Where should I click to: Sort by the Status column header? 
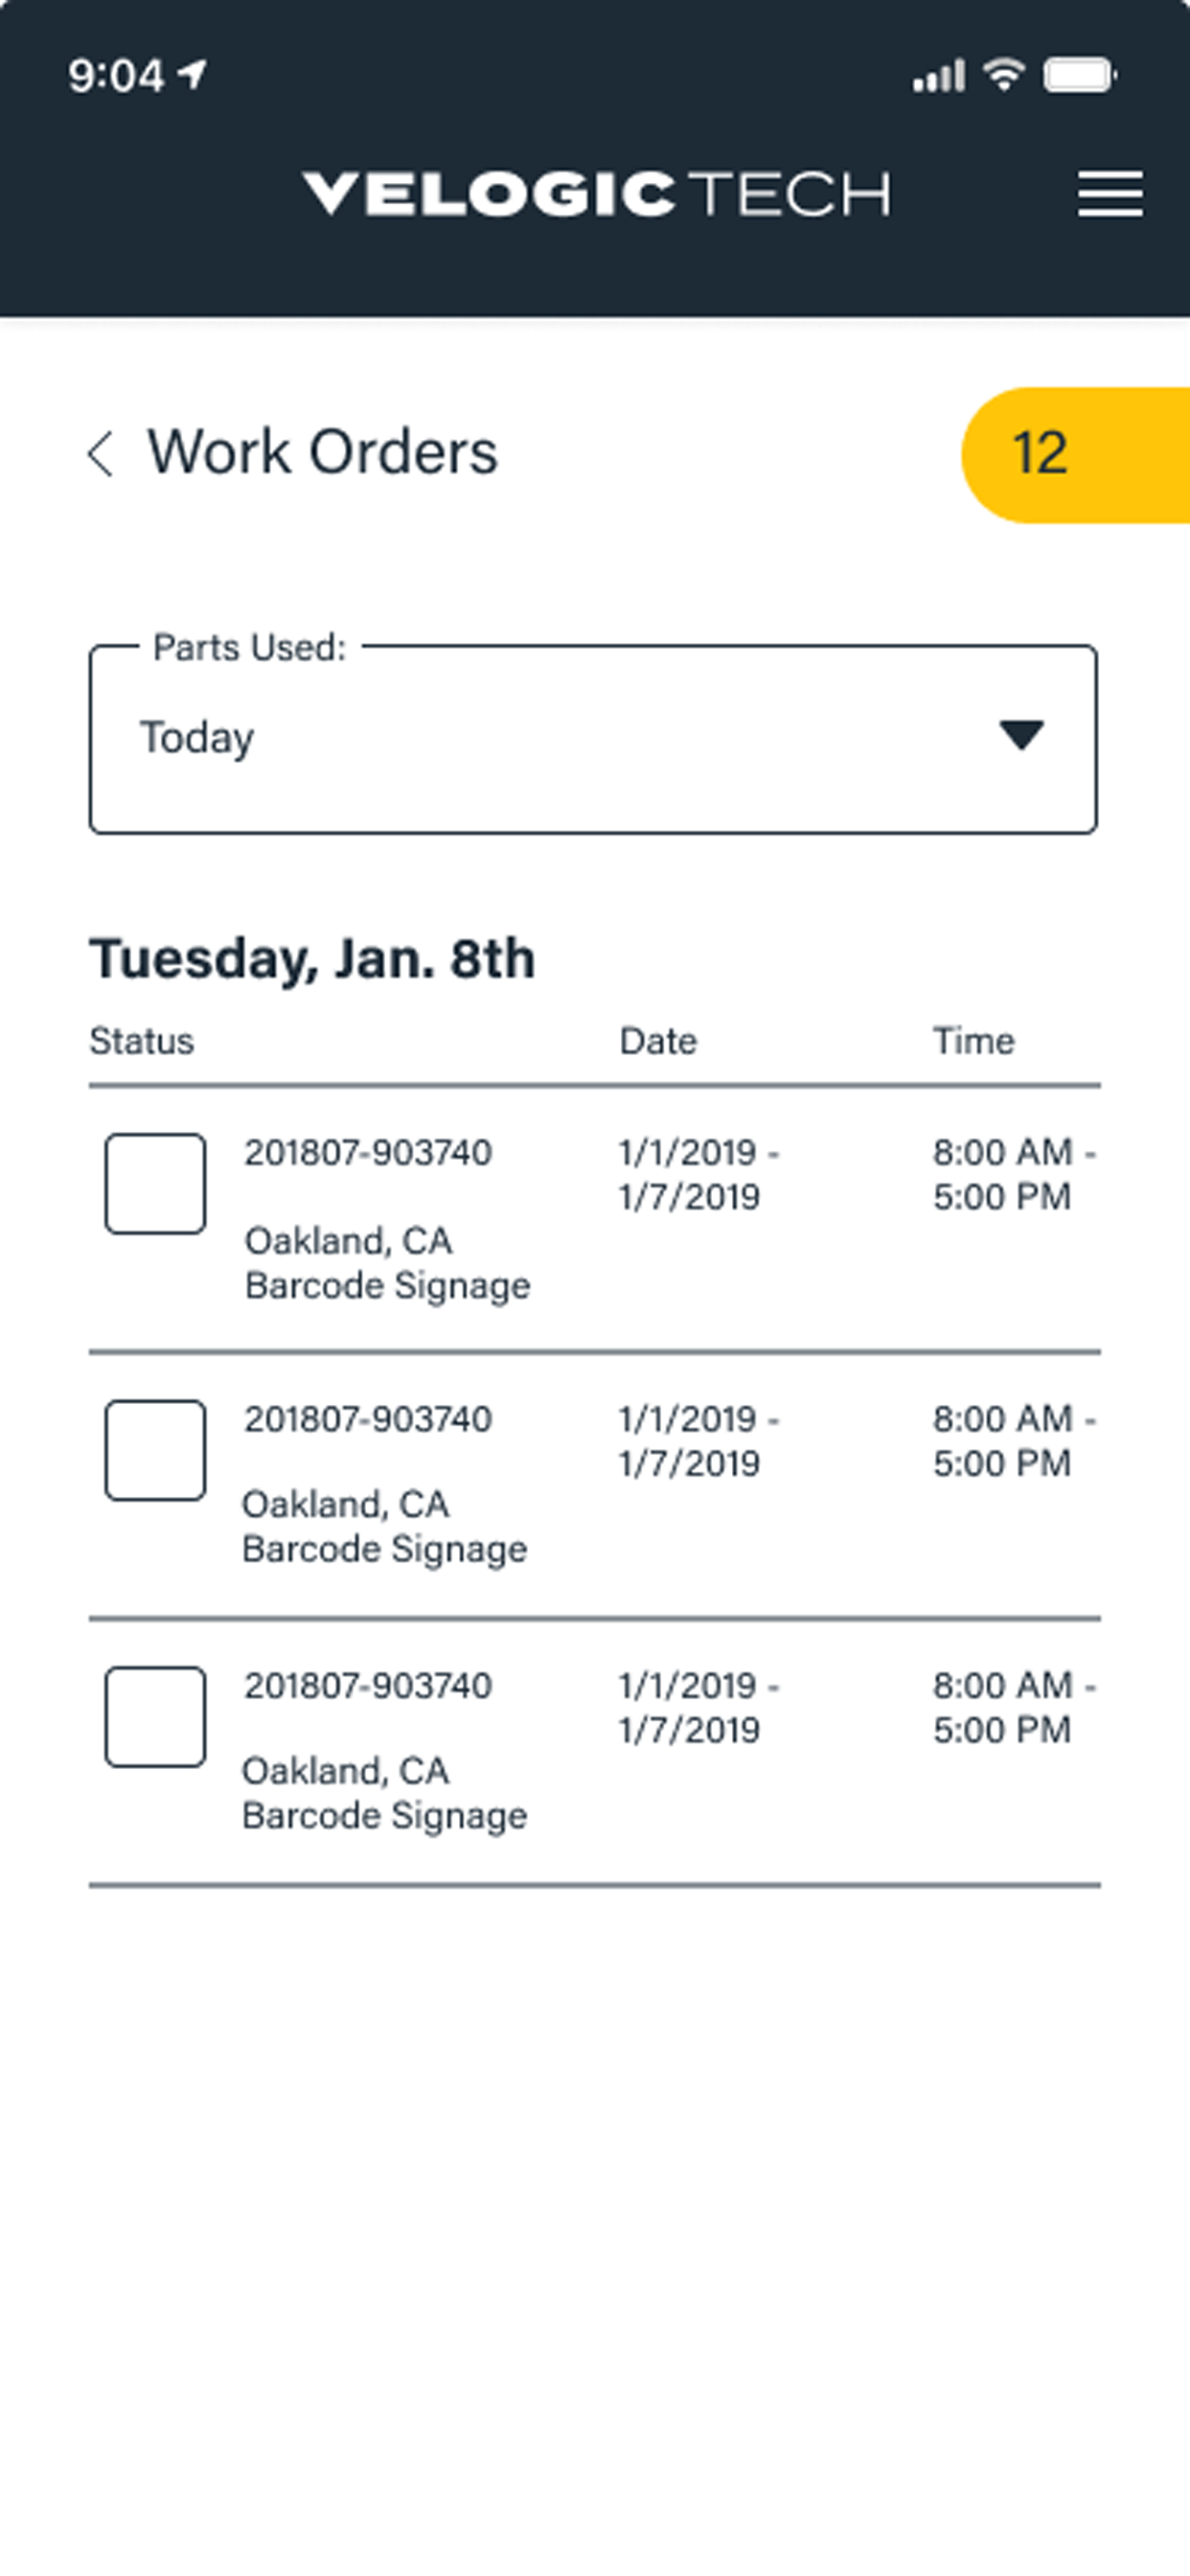pyautogui.click(x=141, y=1041)
